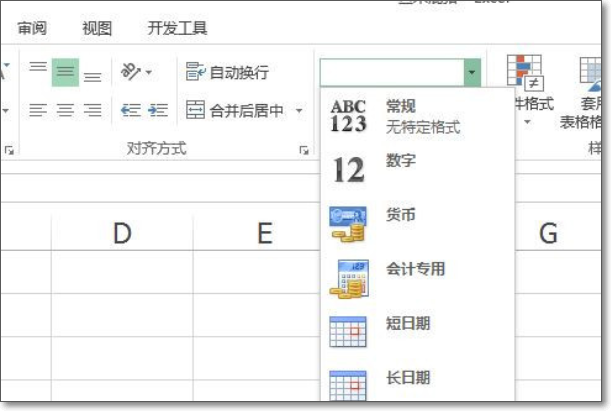611x411 pixels.
Task: Align text to the left
Action: 38,110
